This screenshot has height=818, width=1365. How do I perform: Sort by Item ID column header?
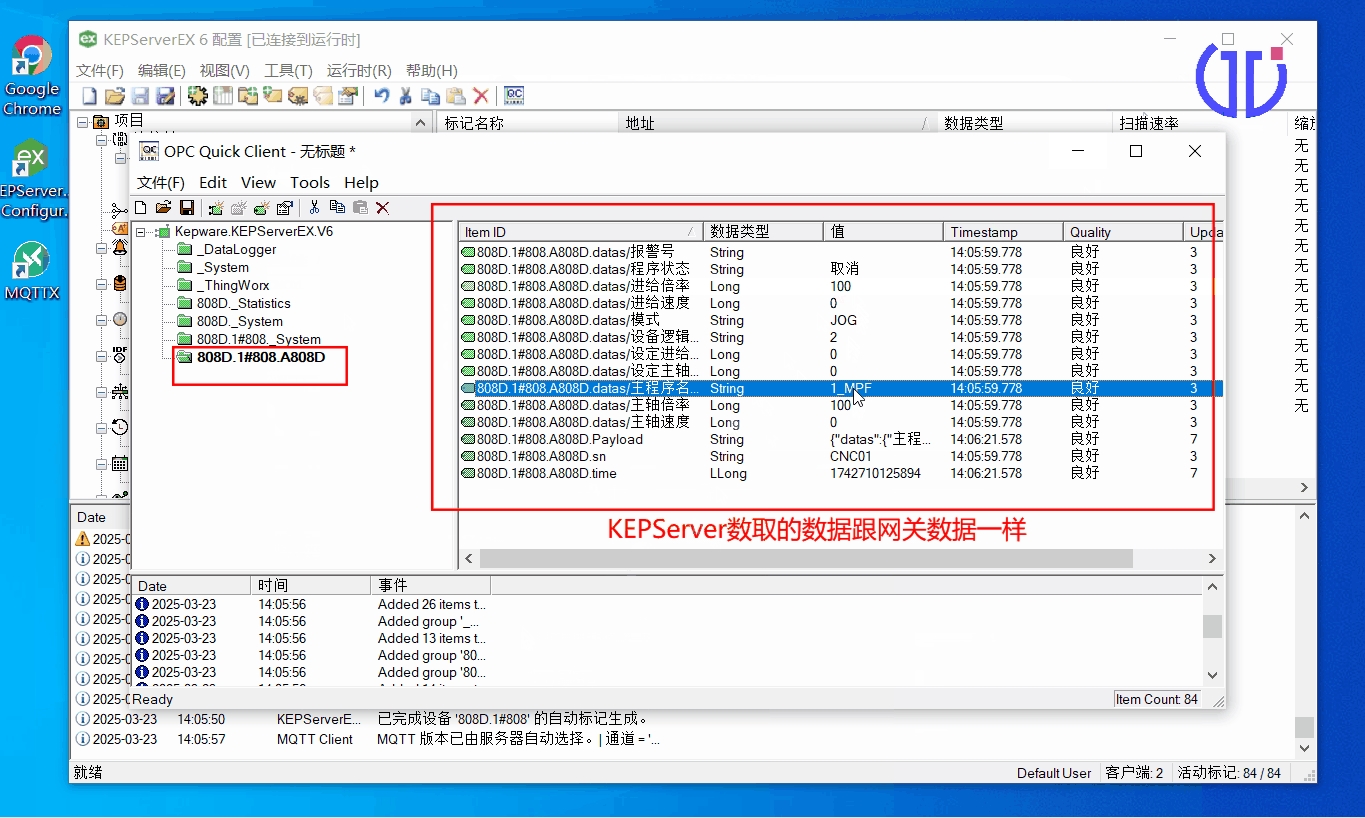(x=581, y=232)
